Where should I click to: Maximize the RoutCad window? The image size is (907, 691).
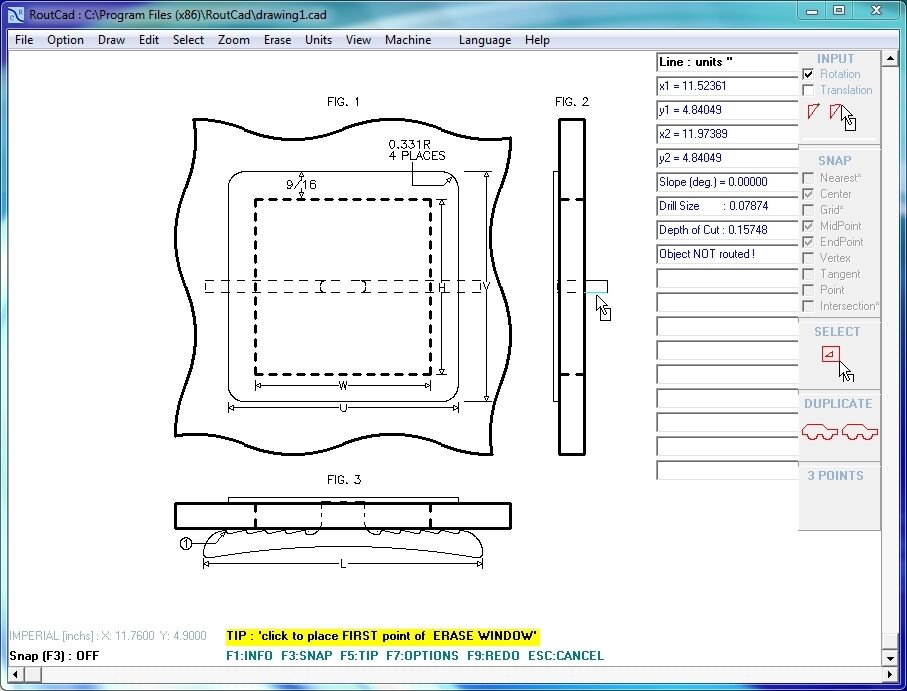coord(839,10)
